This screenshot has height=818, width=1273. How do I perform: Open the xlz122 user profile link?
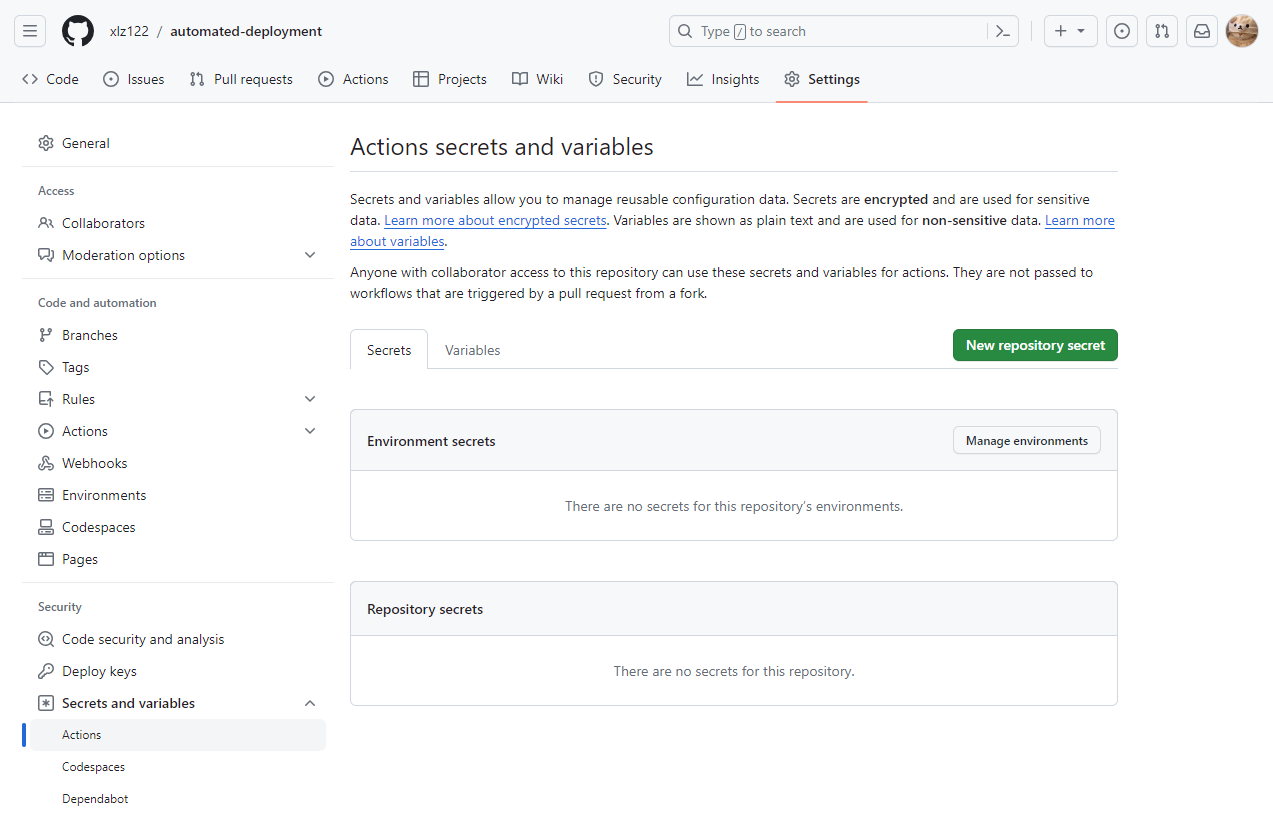(129, 31)
